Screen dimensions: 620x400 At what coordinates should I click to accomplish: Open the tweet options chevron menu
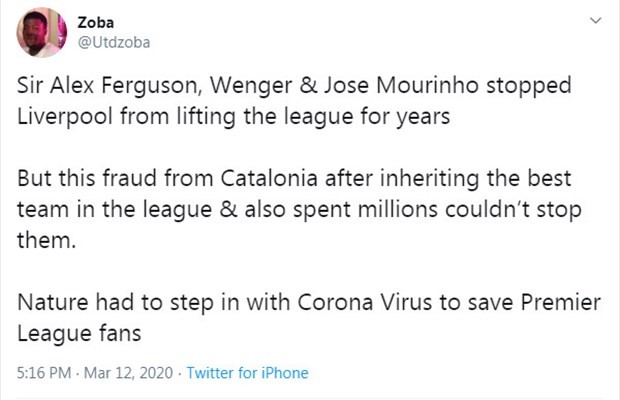point(597,20)
